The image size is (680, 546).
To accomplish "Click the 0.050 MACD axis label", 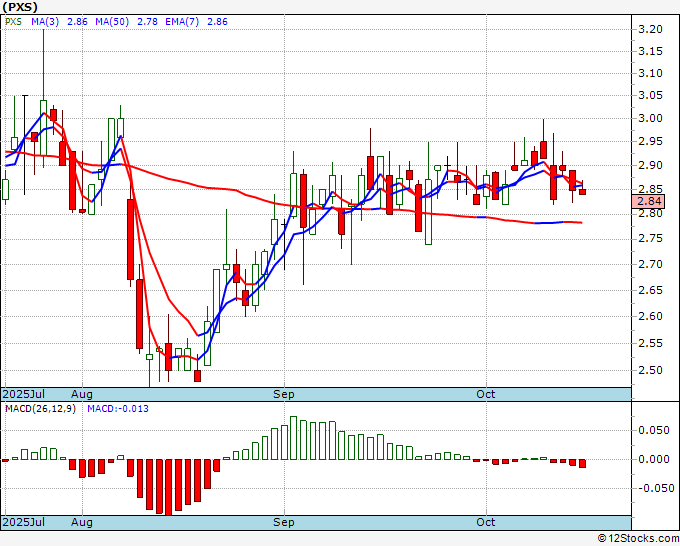I will coord(652,430).
